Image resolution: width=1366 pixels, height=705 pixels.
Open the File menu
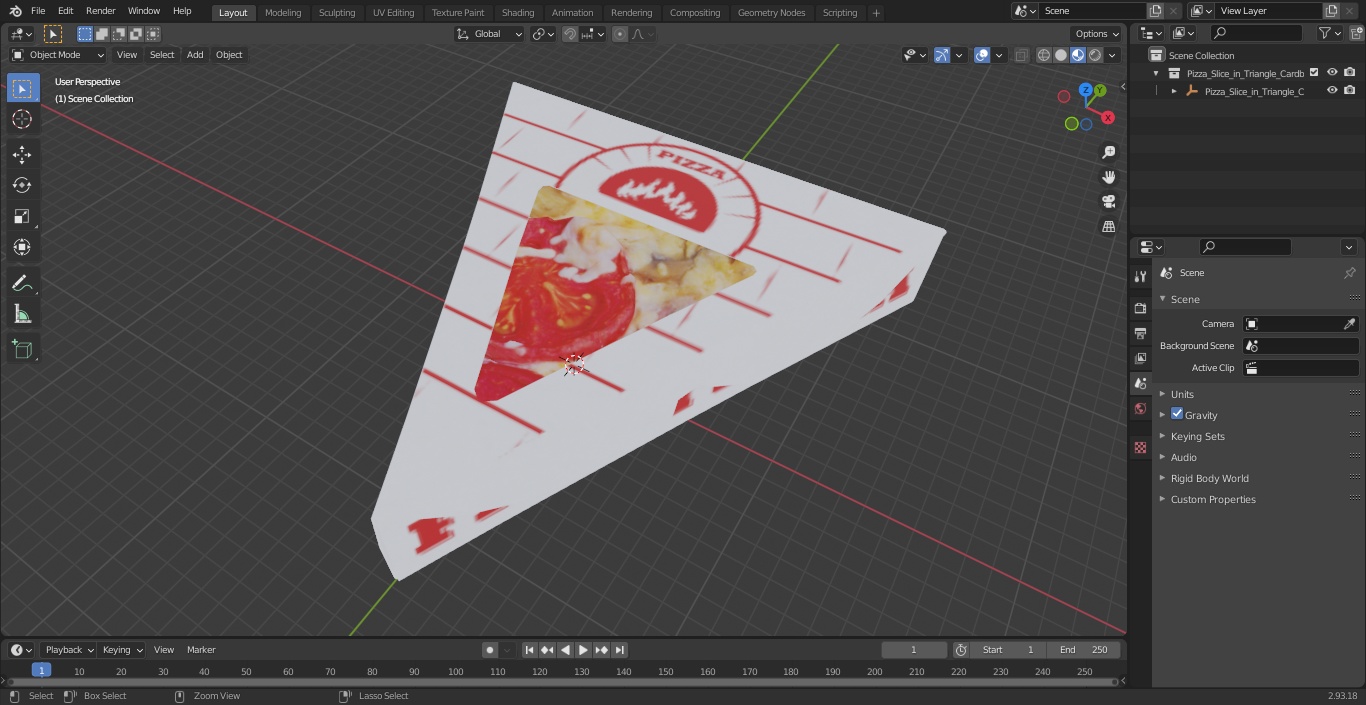38,11
